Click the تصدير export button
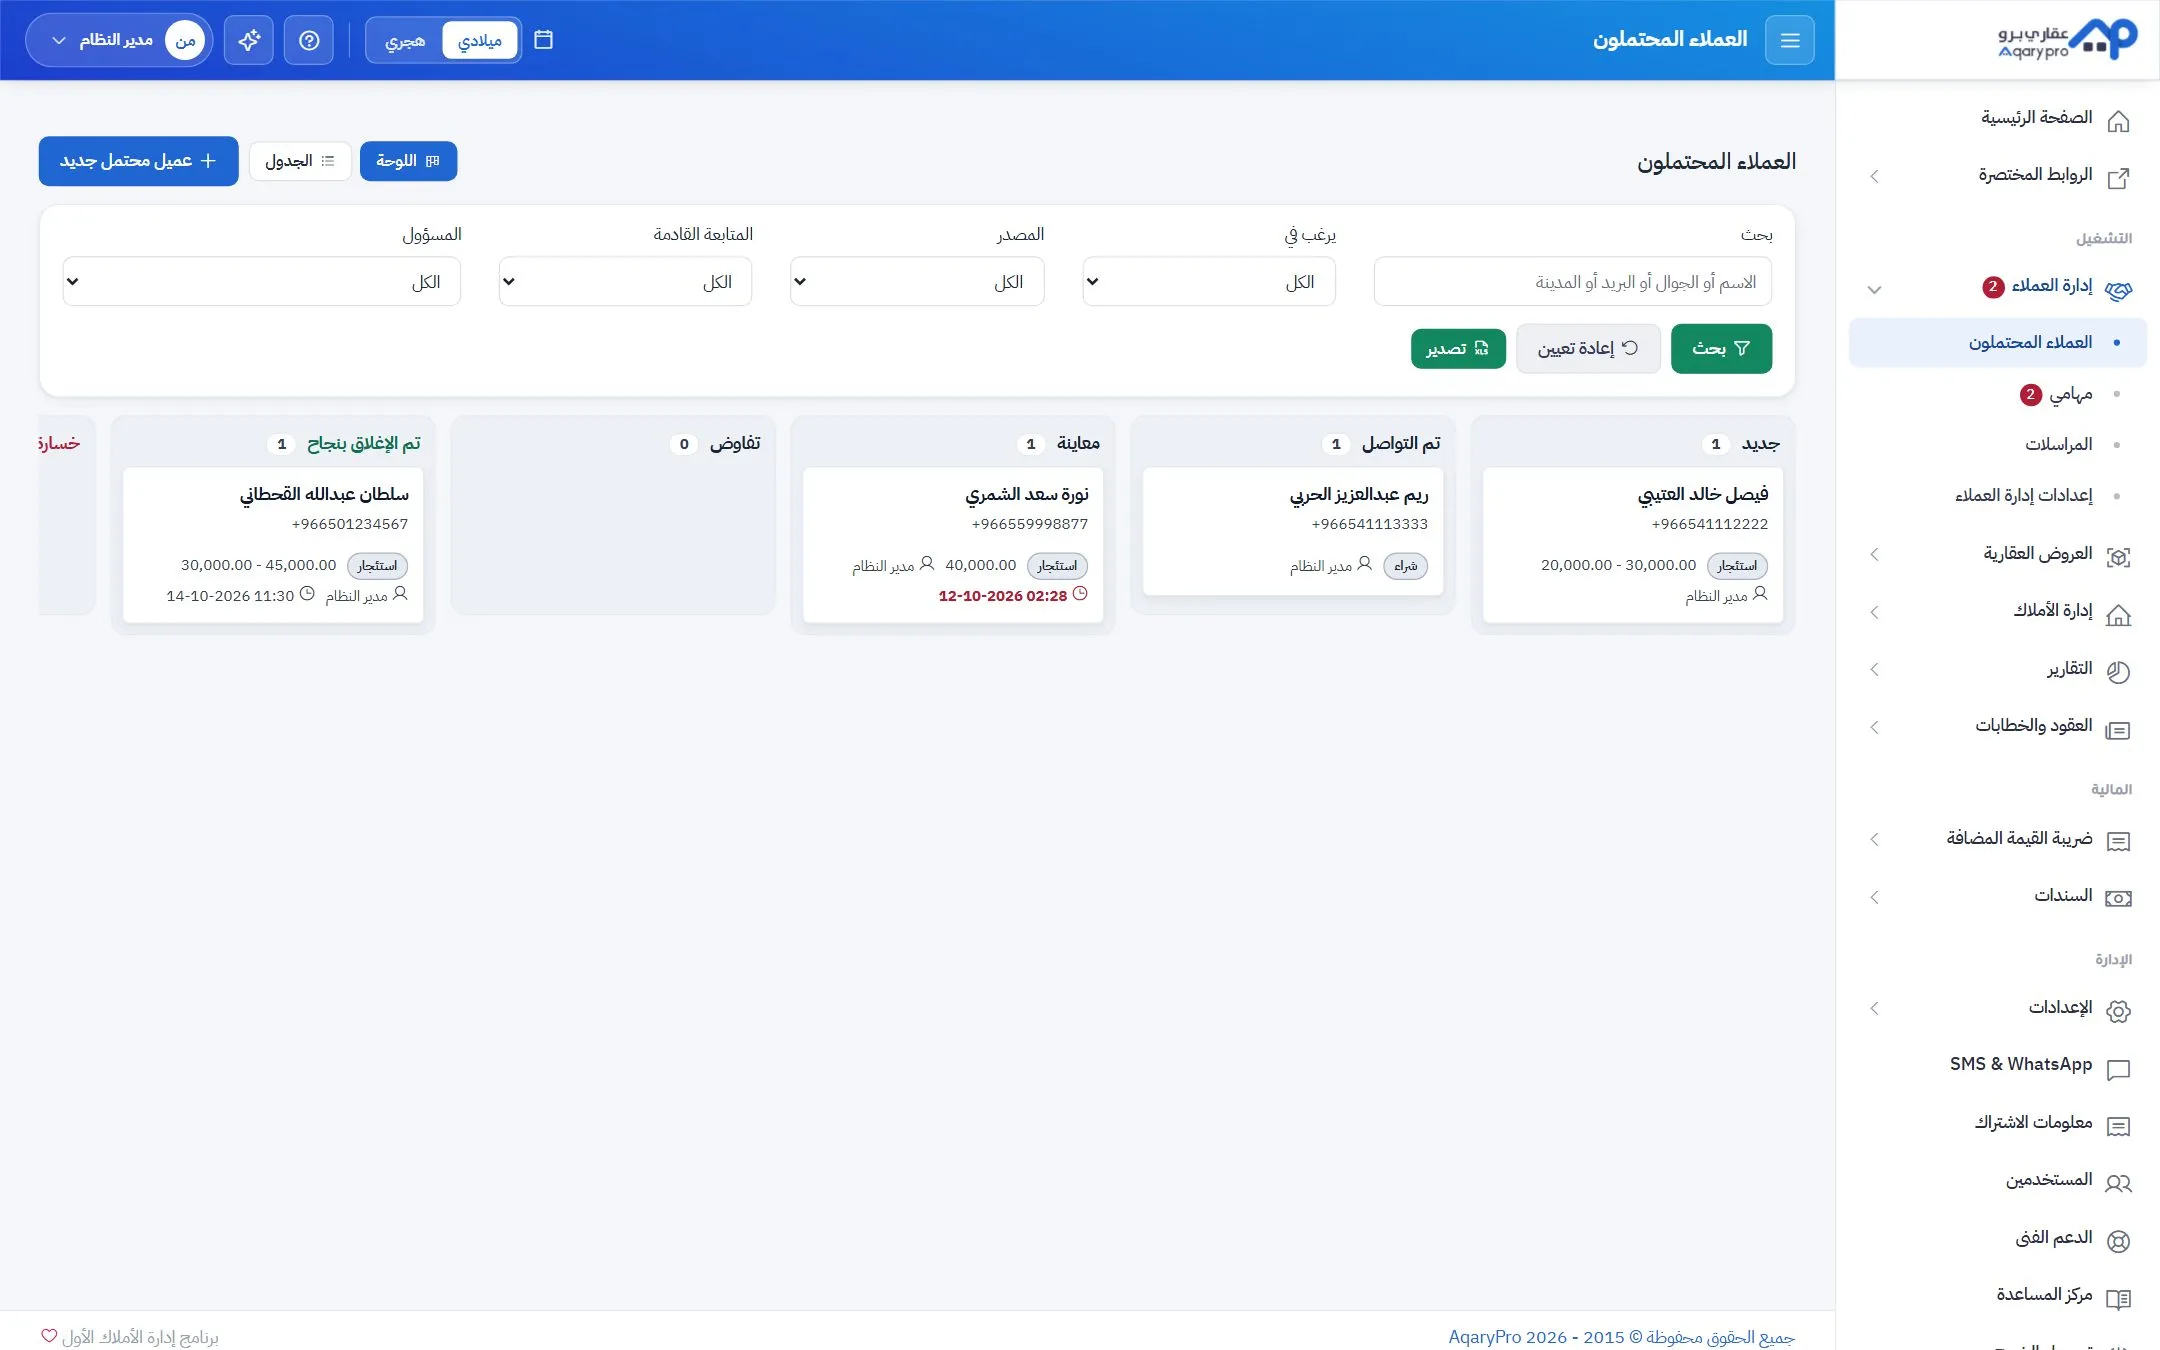Image resolution: width=2160 pixels, height=1350 pixels. (x=1458, y=348)
